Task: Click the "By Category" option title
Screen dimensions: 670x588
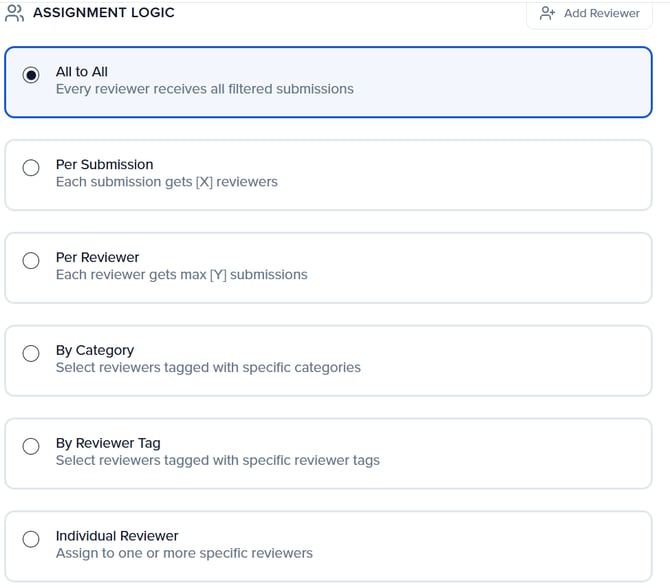Action: [95, 351]
